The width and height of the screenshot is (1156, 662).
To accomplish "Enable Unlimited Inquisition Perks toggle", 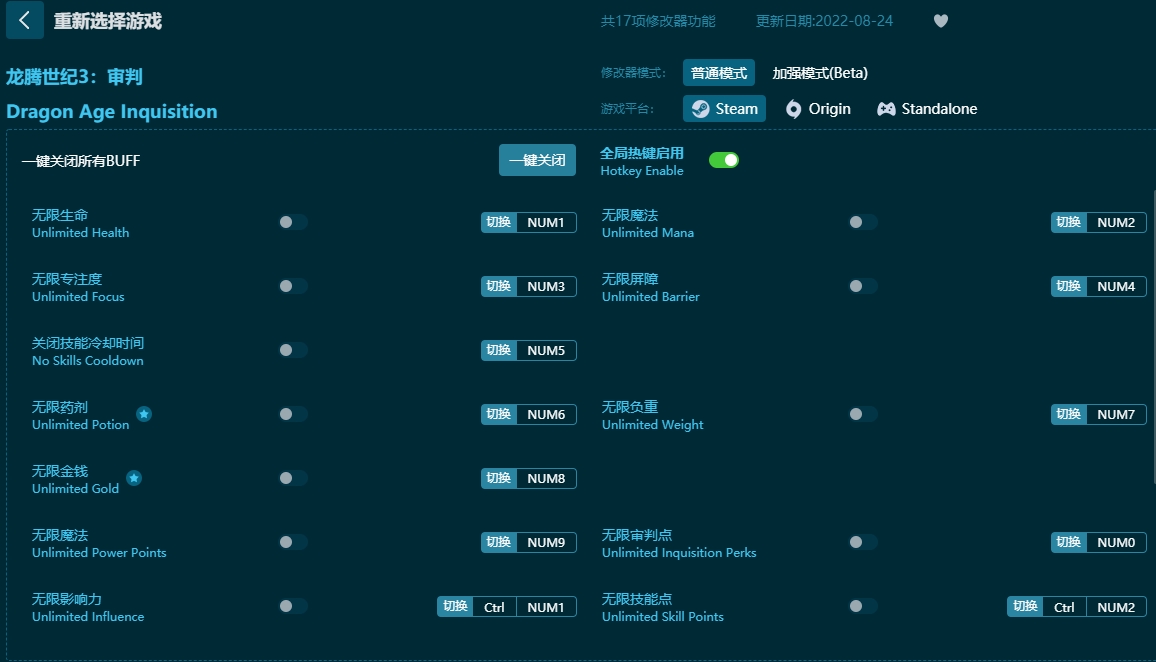I will [x=862, y=542].
